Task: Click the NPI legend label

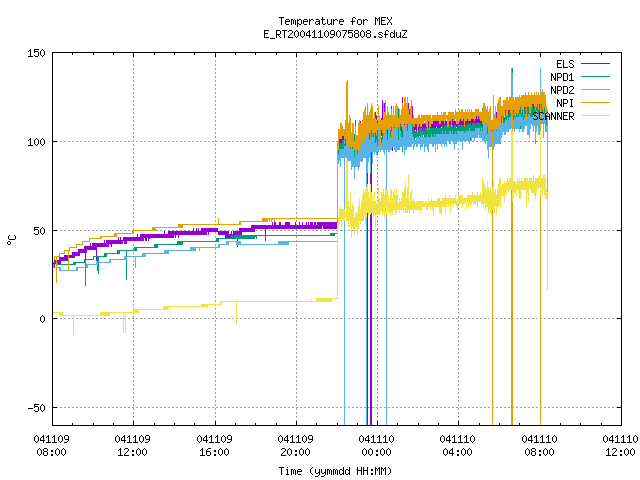Action: (565, 103)
